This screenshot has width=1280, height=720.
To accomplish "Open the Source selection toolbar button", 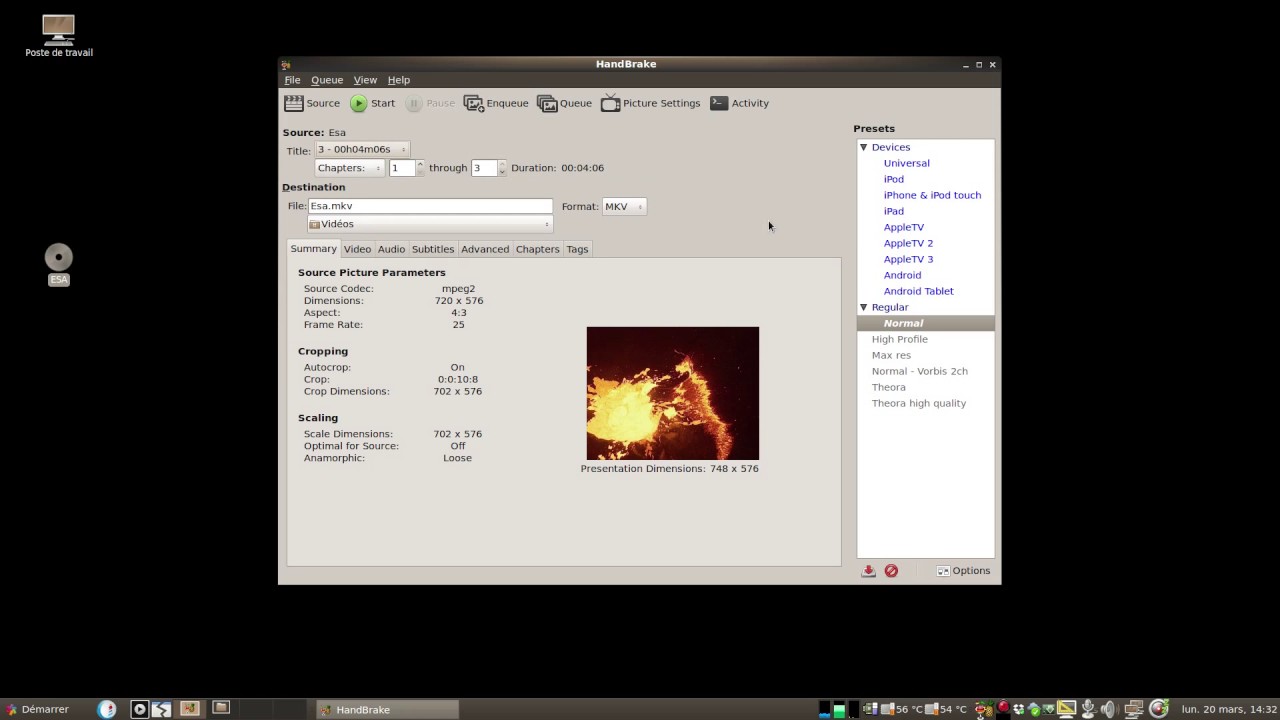I will pyautogui.click(x=312, y=103).
